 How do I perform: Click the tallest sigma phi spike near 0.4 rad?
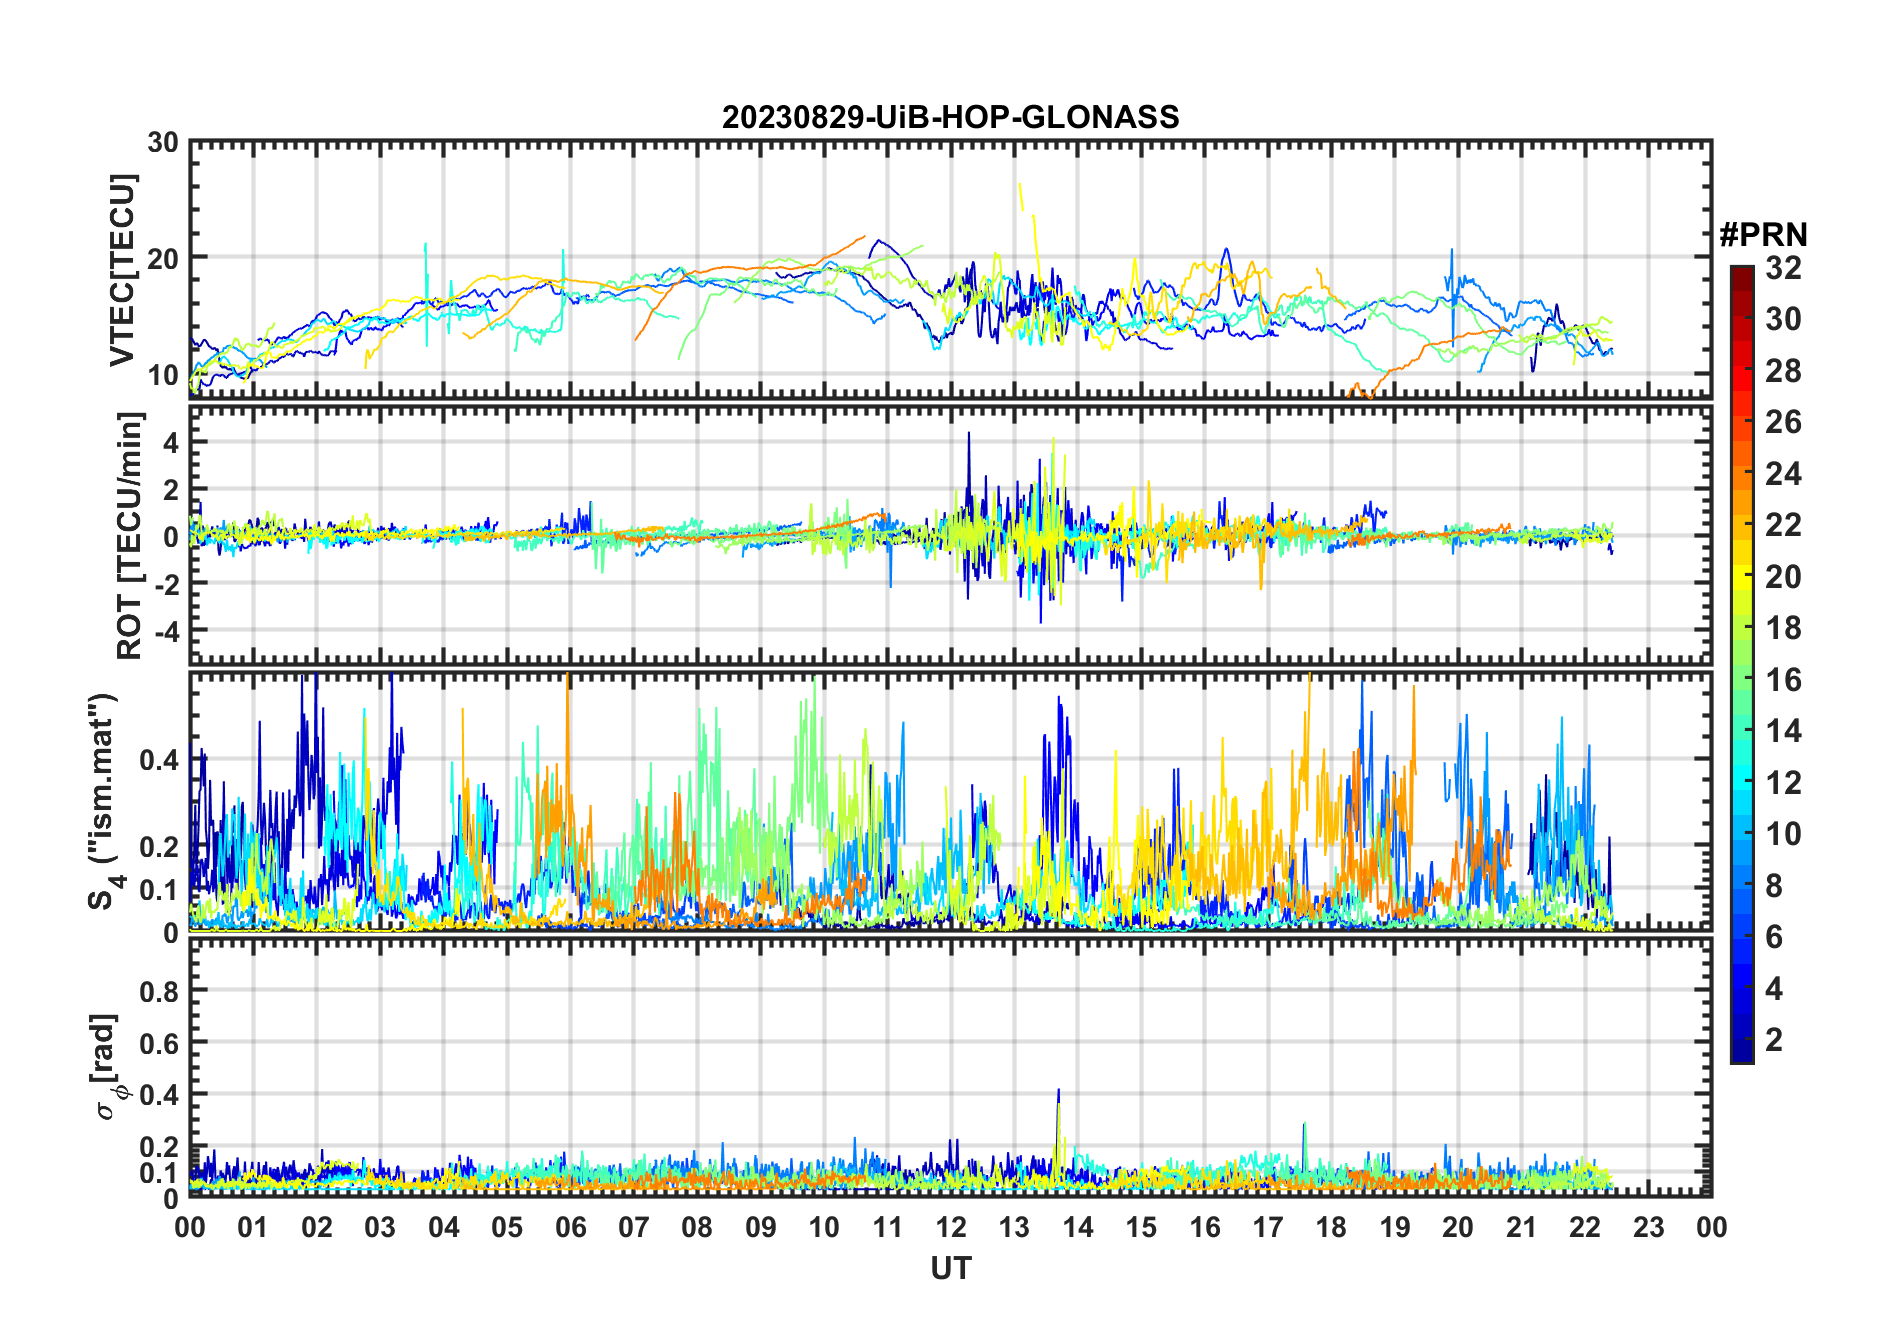[x=1058, y=1093]
